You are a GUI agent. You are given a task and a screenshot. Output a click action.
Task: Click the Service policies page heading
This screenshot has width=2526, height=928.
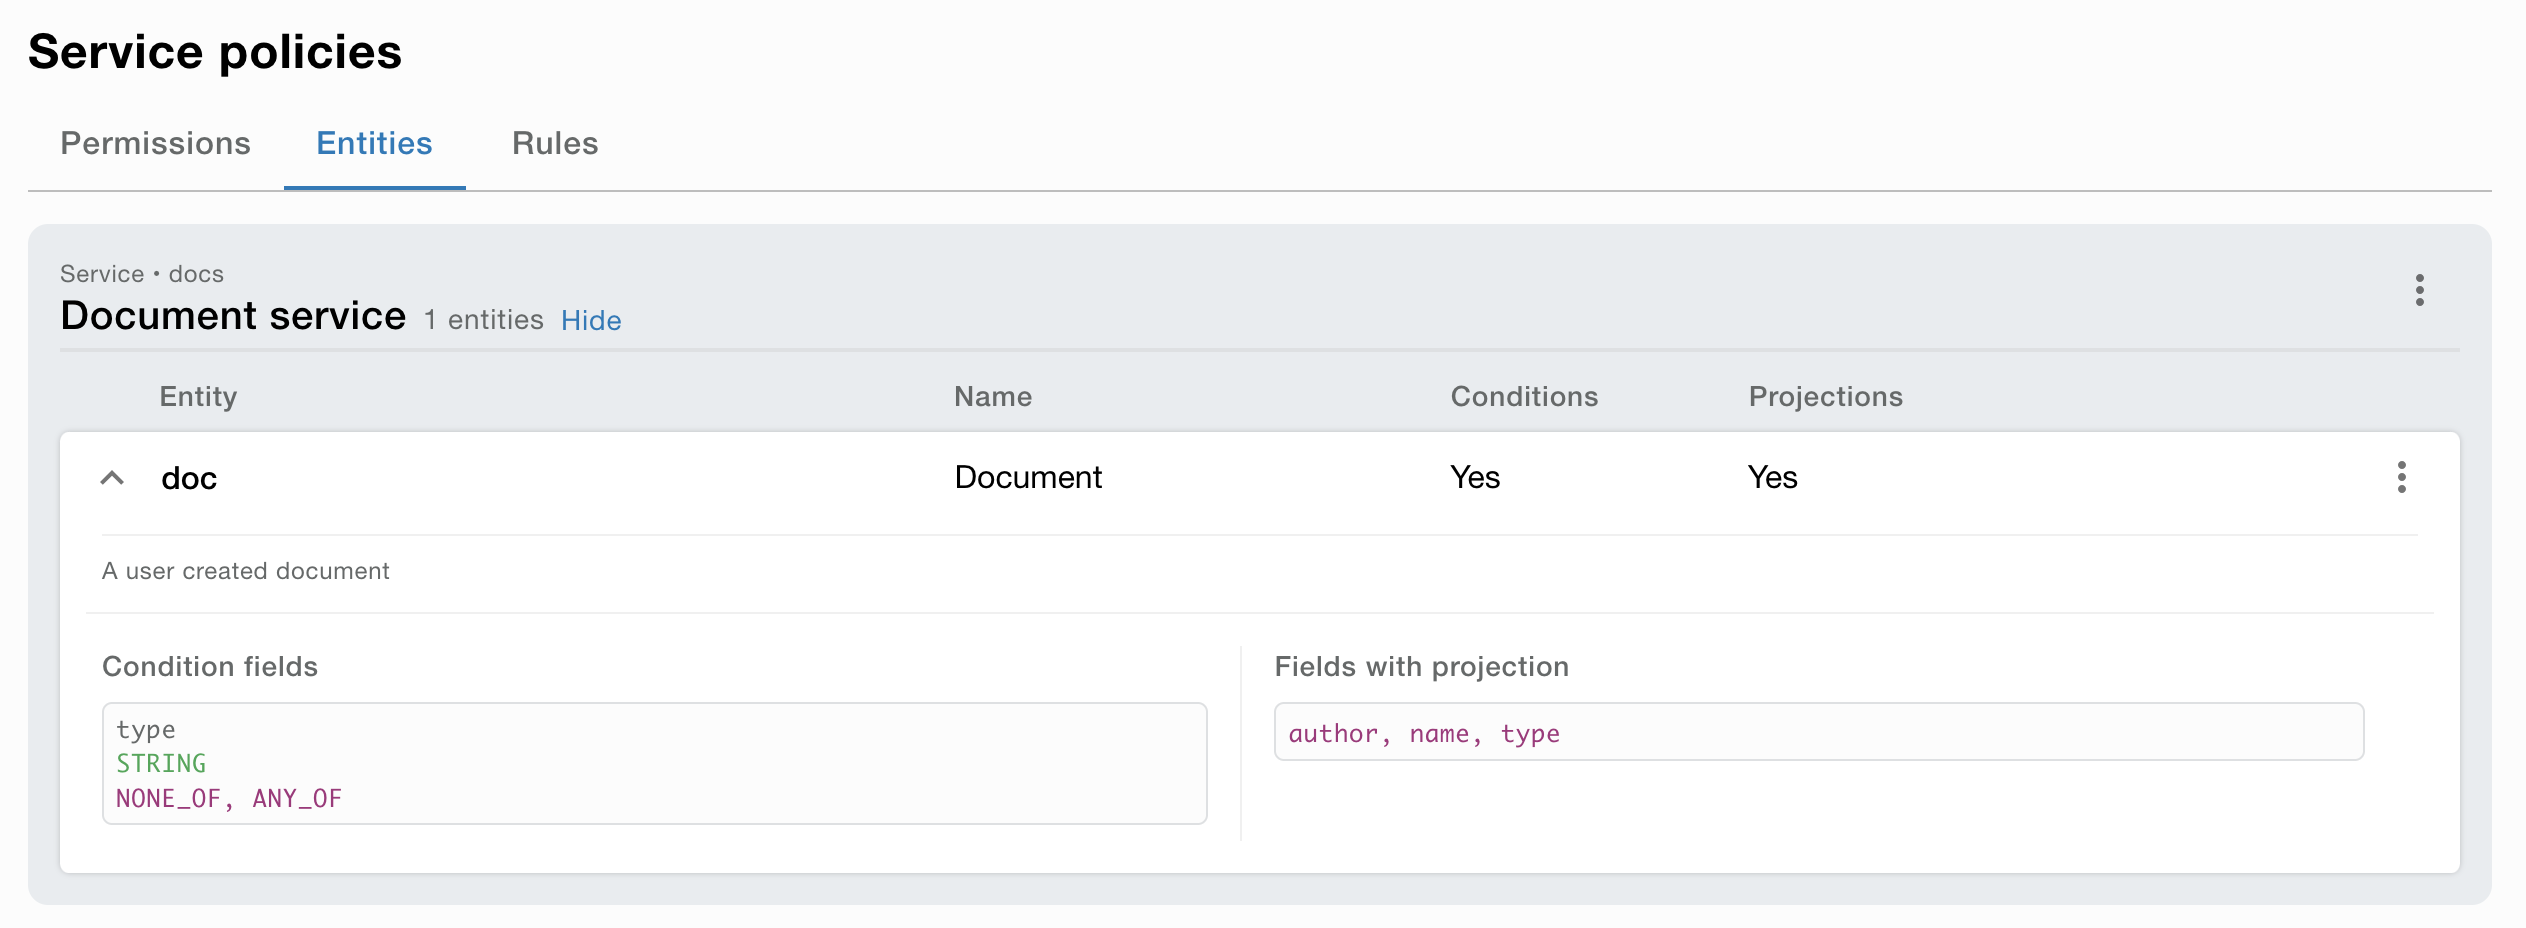coord(215,52)
